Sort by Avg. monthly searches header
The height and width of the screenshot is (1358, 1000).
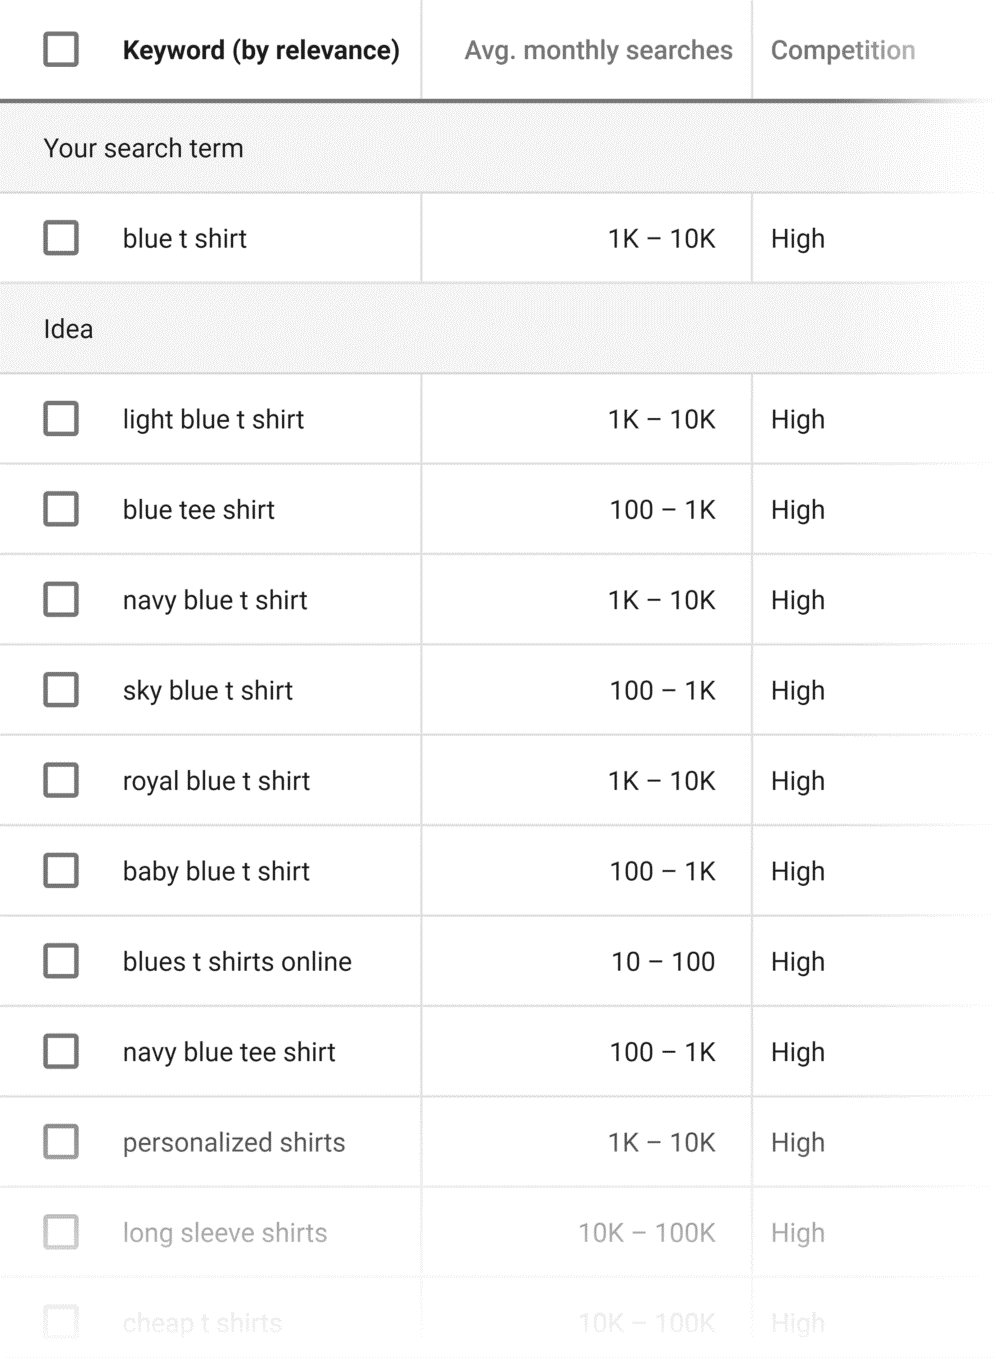(598, 50)
